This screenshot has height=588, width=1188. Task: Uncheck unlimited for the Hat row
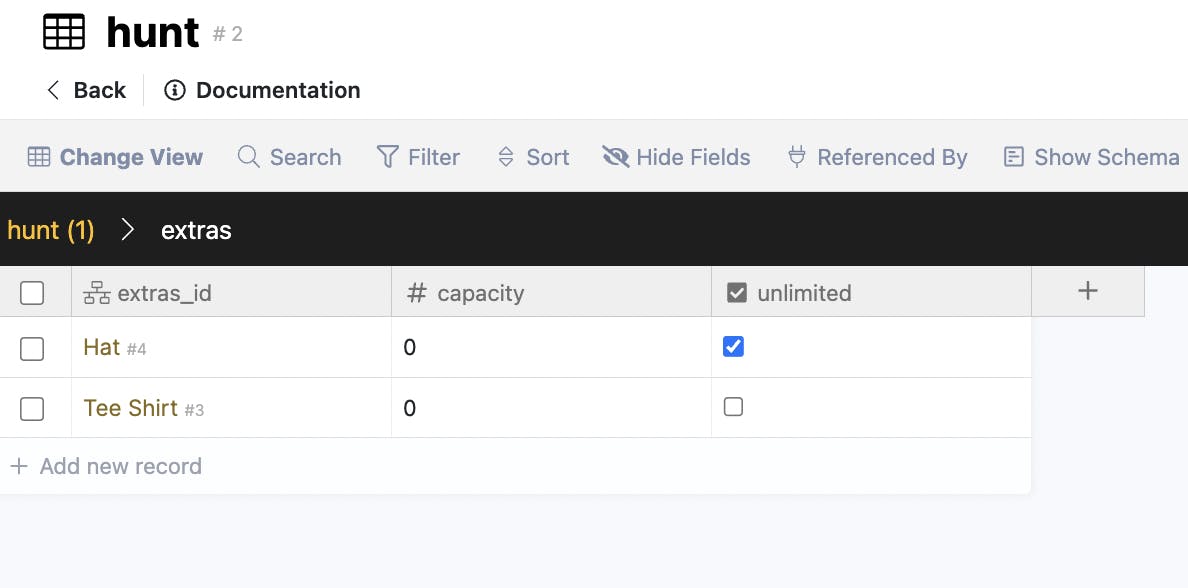[x=733, y=347]
